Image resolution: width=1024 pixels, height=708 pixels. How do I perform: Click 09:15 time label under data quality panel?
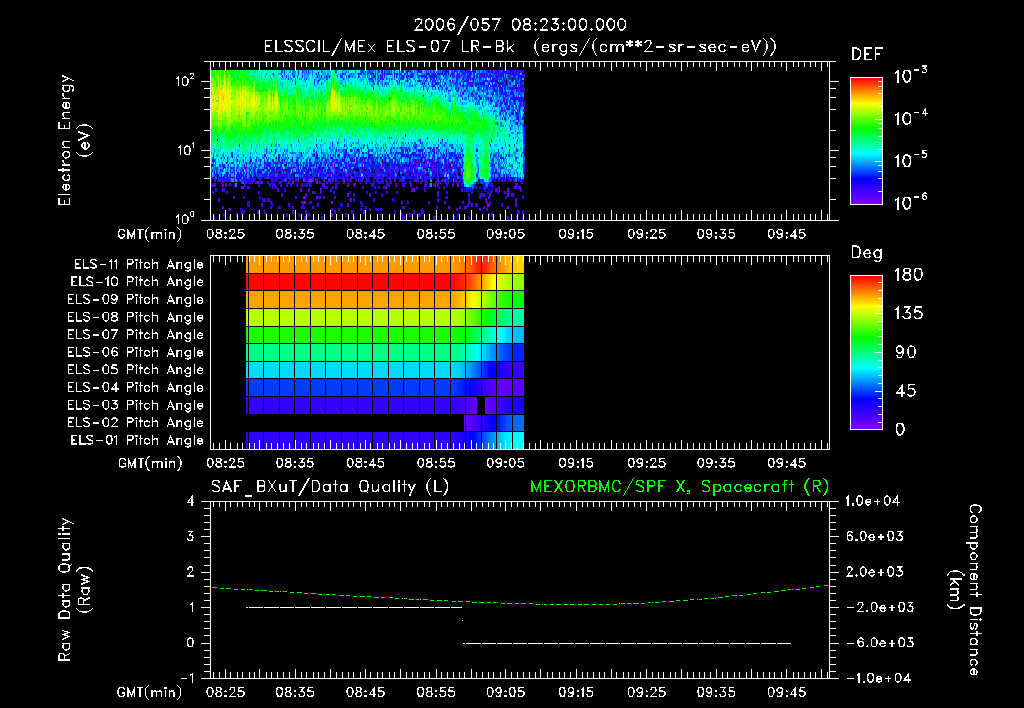(x=576, y=692)
